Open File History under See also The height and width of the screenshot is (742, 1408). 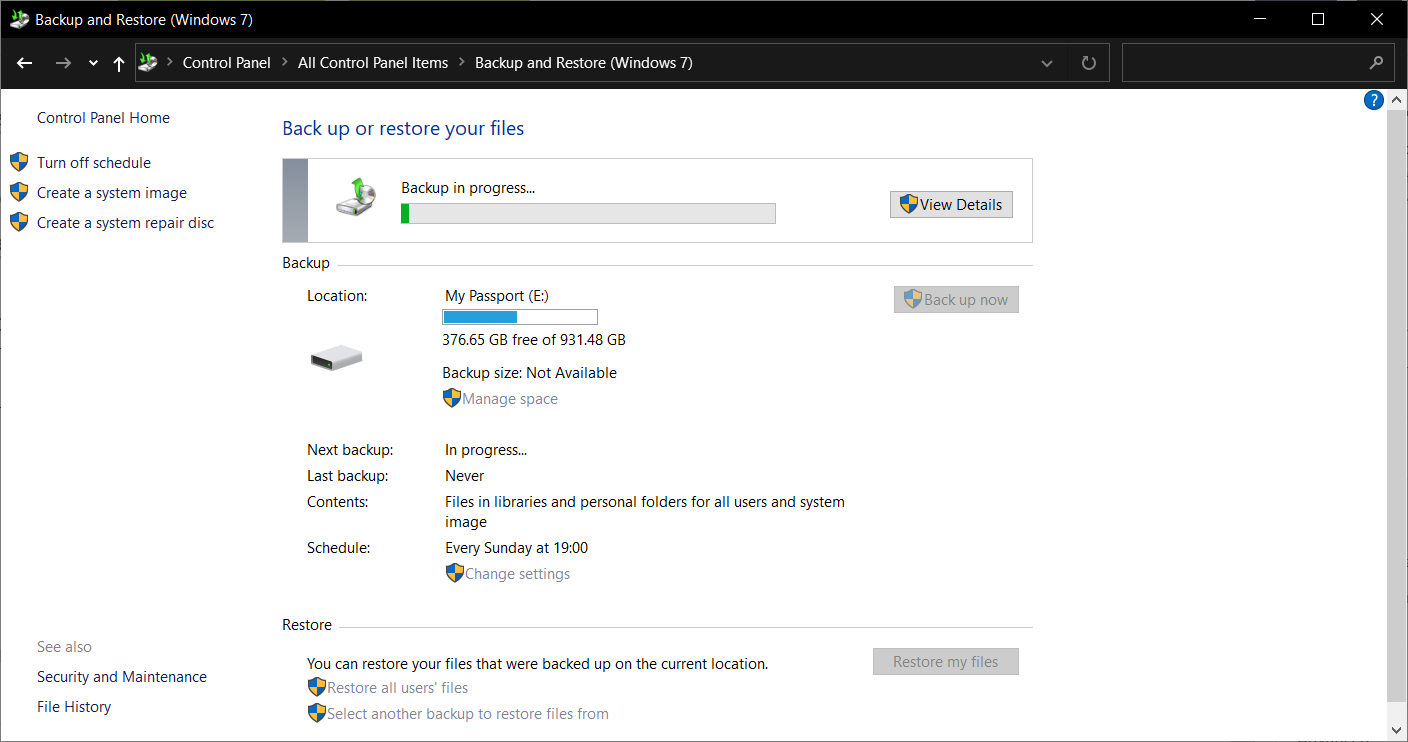pyautogui.click(x=74, y=707)
